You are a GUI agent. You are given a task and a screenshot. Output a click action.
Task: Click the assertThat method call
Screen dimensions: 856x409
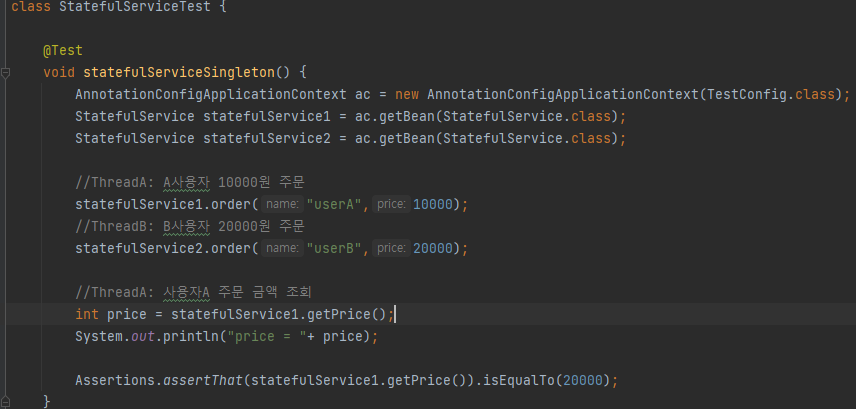(x=203, y=380)
